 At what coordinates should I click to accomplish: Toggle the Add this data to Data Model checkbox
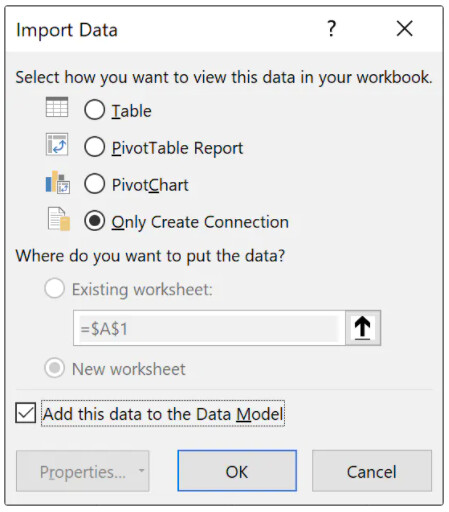[26, 413]
